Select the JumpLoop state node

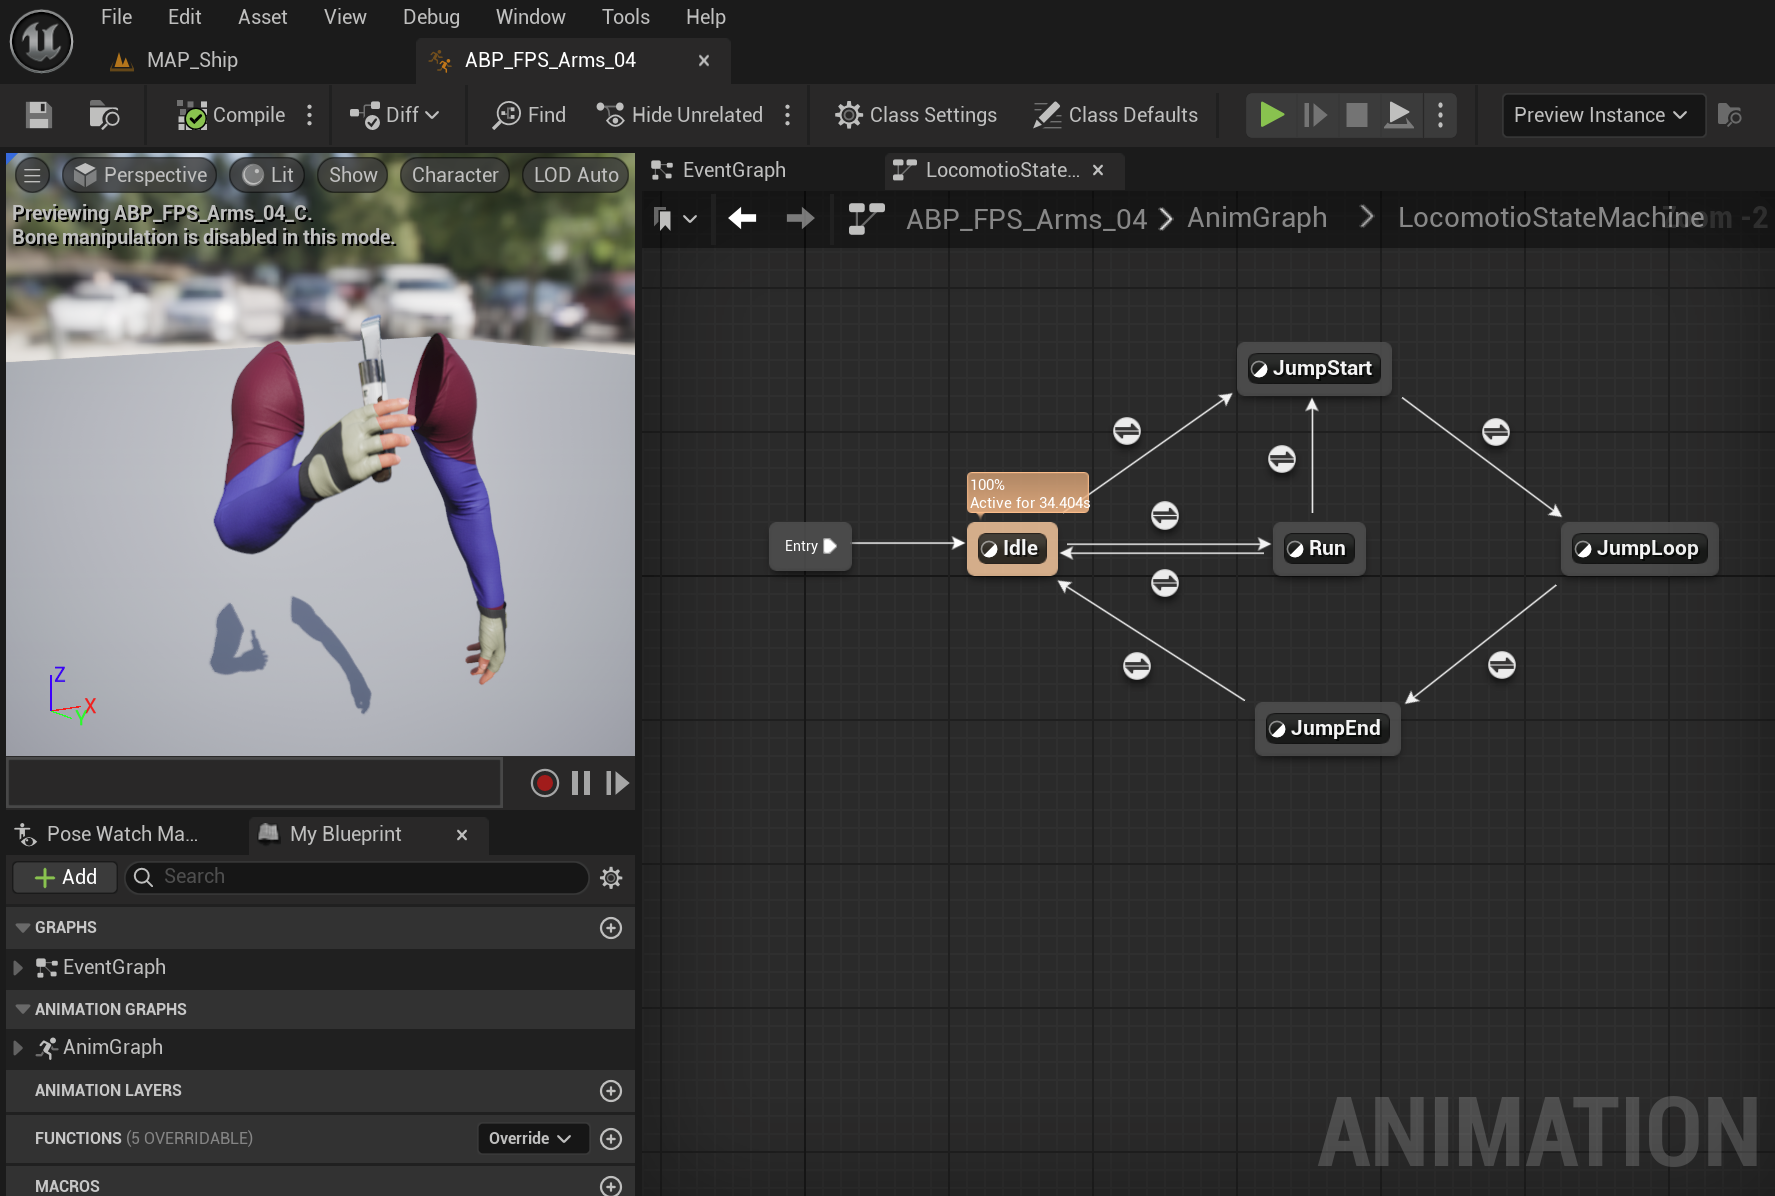pos(1639,548)
